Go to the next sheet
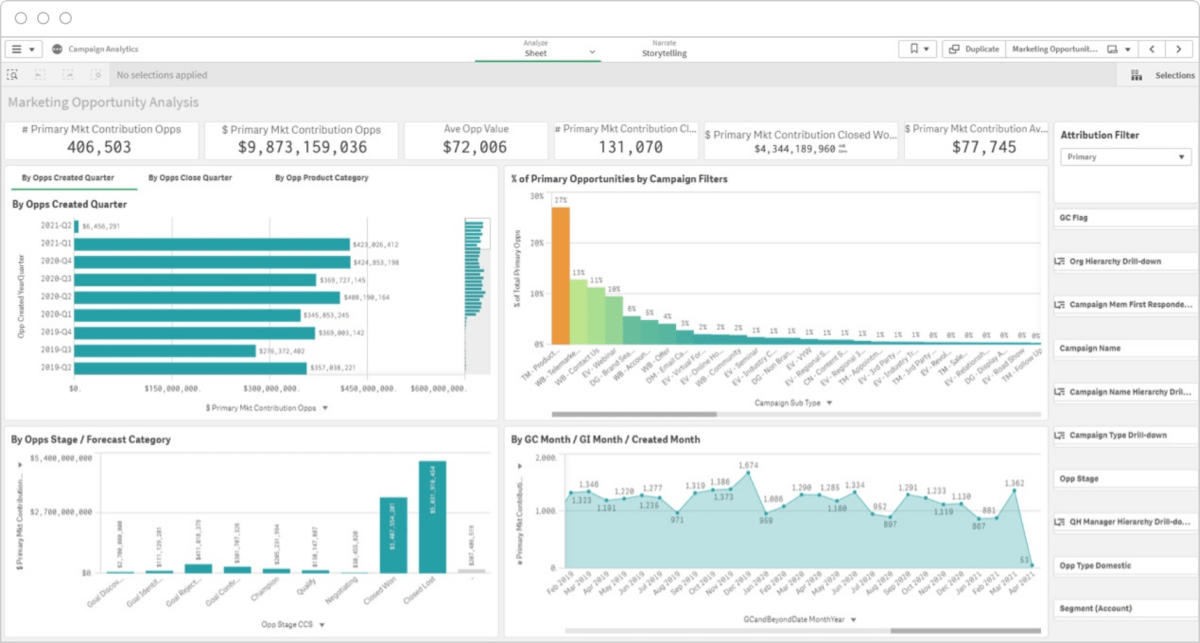Image resolution: width=1200 pixels, height=643 pixels. (x=1181, y=49)
